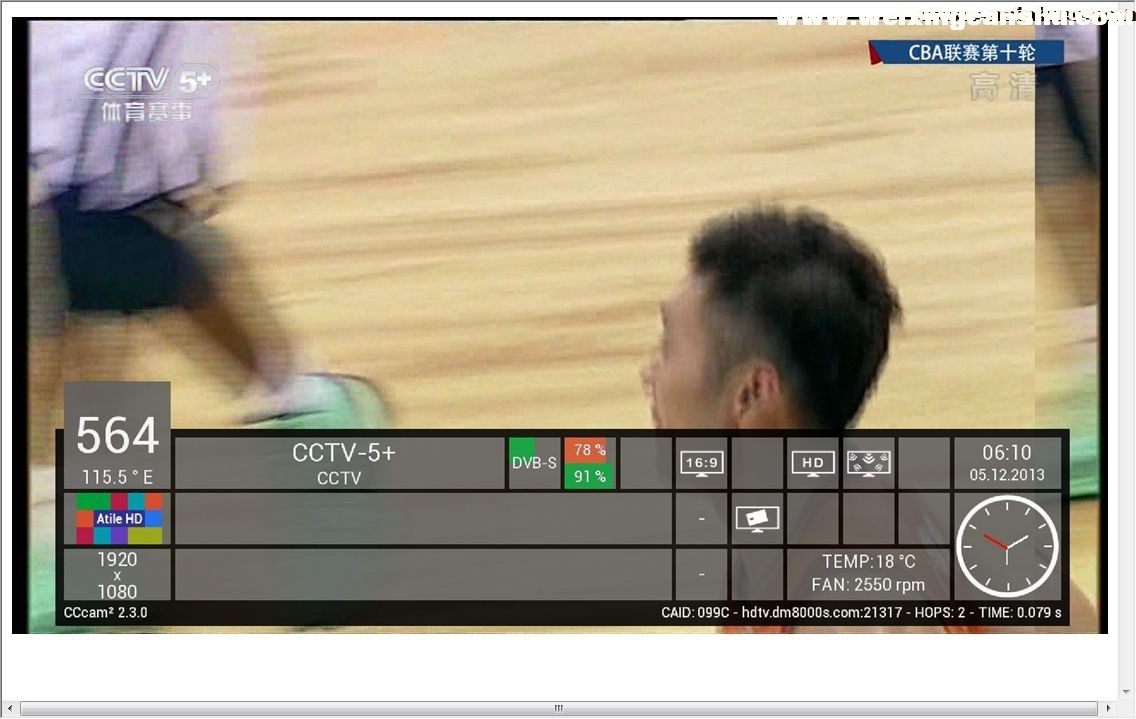
Task: Click the horizontal scrollbar thumb
Action: pos(559,708)
